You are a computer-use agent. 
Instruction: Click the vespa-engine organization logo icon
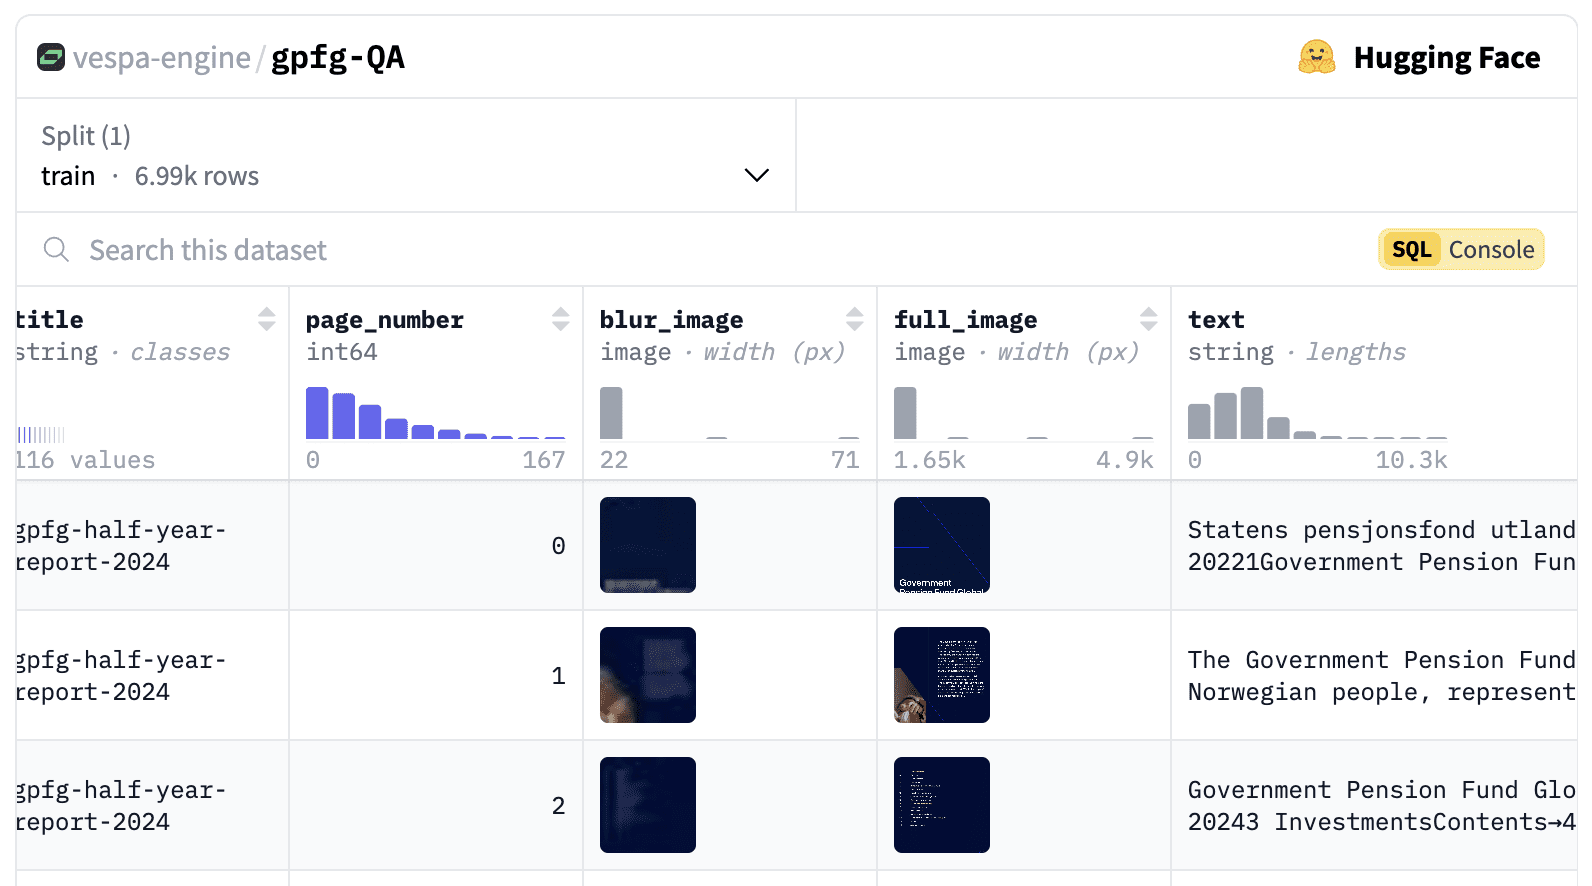[51, 57]
